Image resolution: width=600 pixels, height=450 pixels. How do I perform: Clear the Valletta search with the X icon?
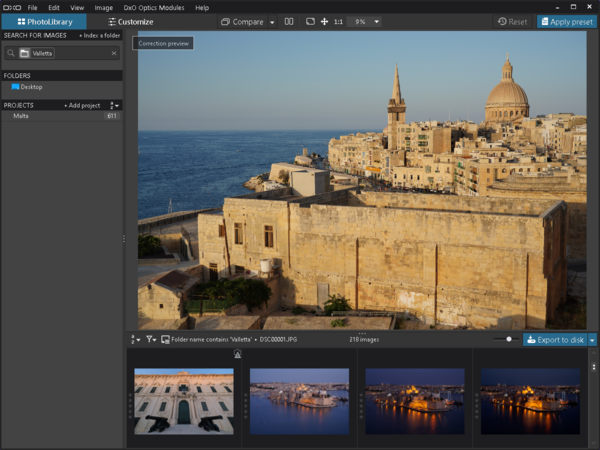113,53
